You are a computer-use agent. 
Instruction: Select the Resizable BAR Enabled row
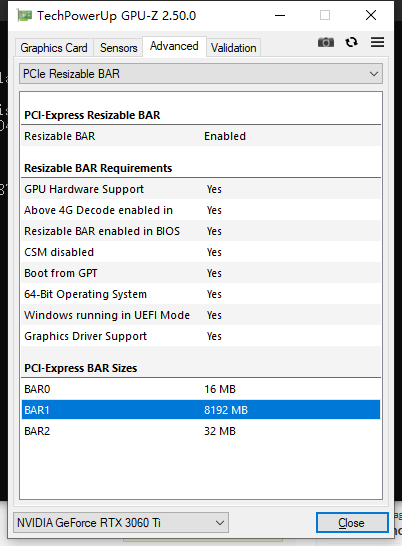point(201,136)
